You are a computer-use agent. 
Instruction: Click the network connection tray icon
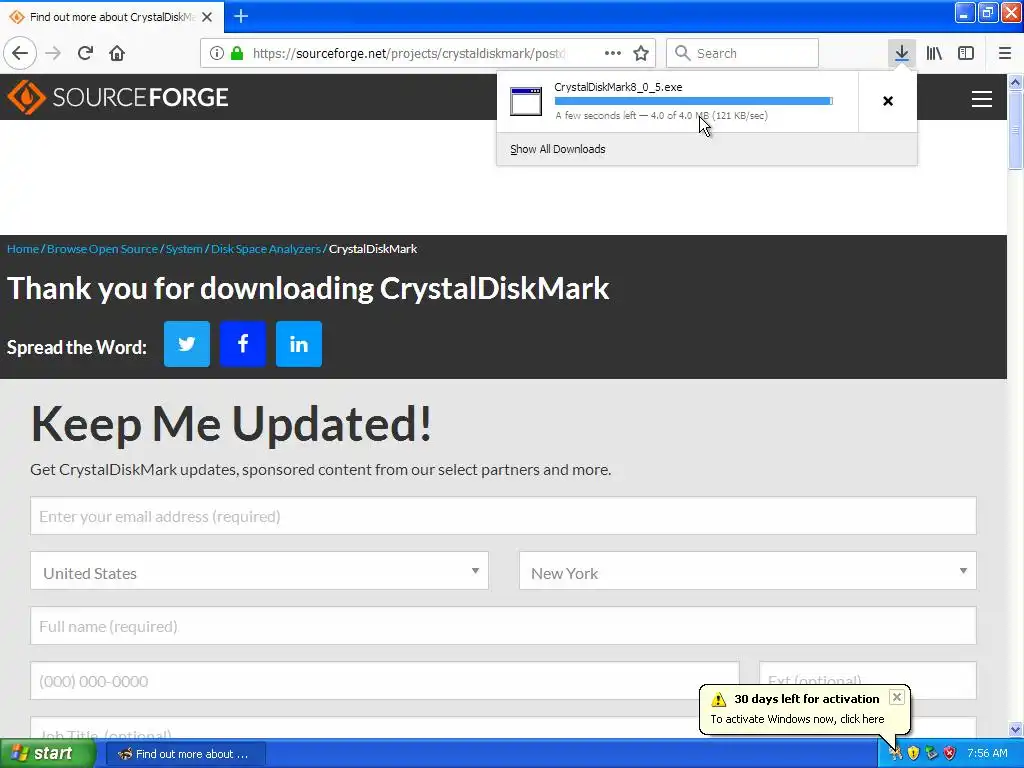tap(932, 754)
